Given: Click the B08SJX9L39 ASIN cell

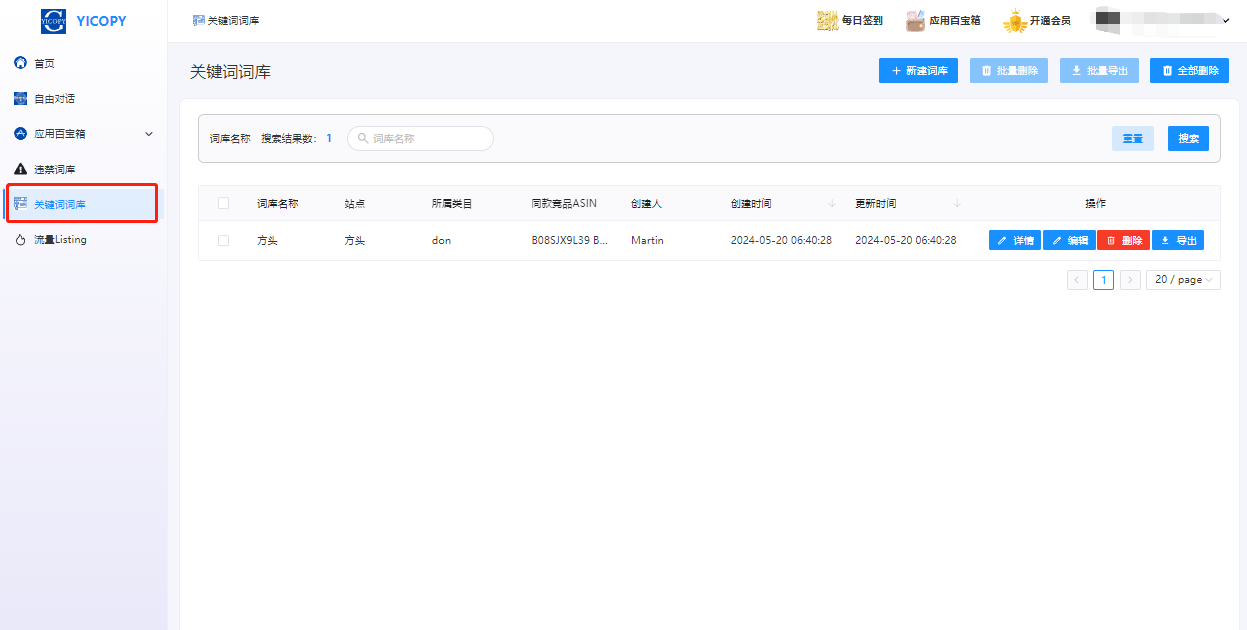Looking at the screenshot, I should point(569,240).
